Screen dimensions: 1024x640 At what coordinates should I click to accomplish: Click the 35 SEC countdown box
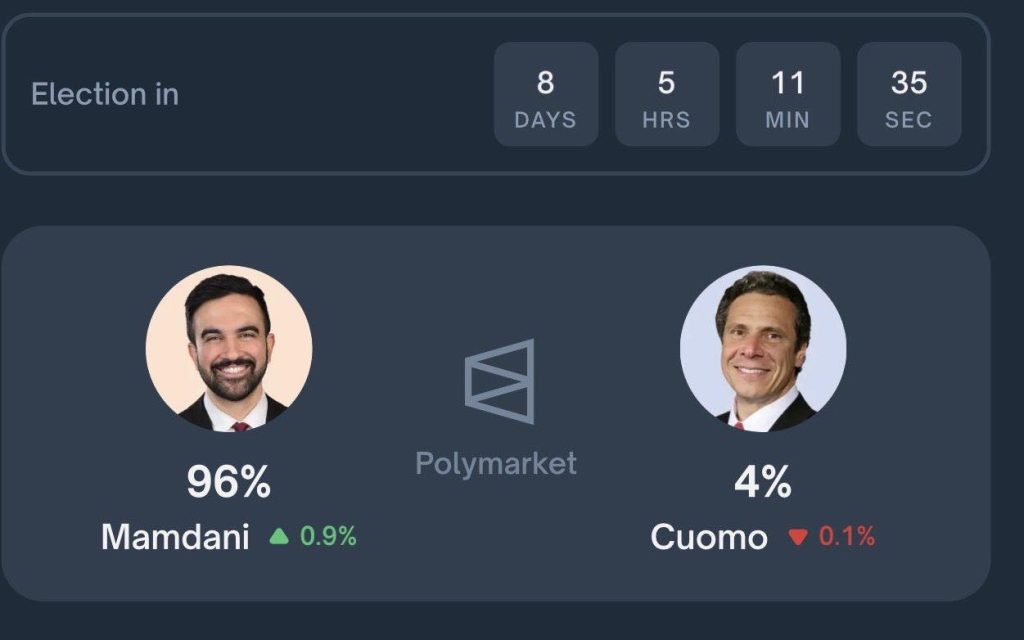pyautogui.click(x=909, y=95)
